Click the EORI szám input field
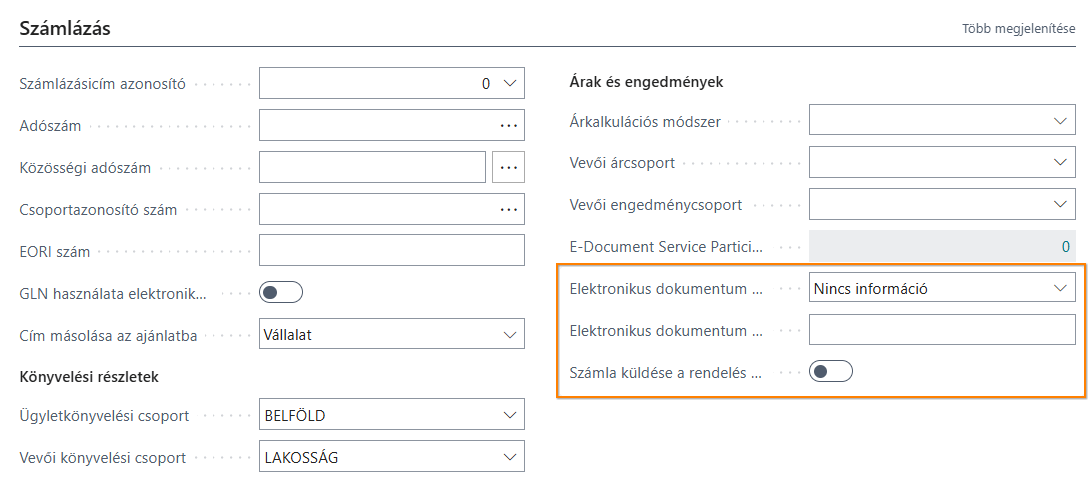Viewport: 1091px width, 489px height. [x=391, y=251]
